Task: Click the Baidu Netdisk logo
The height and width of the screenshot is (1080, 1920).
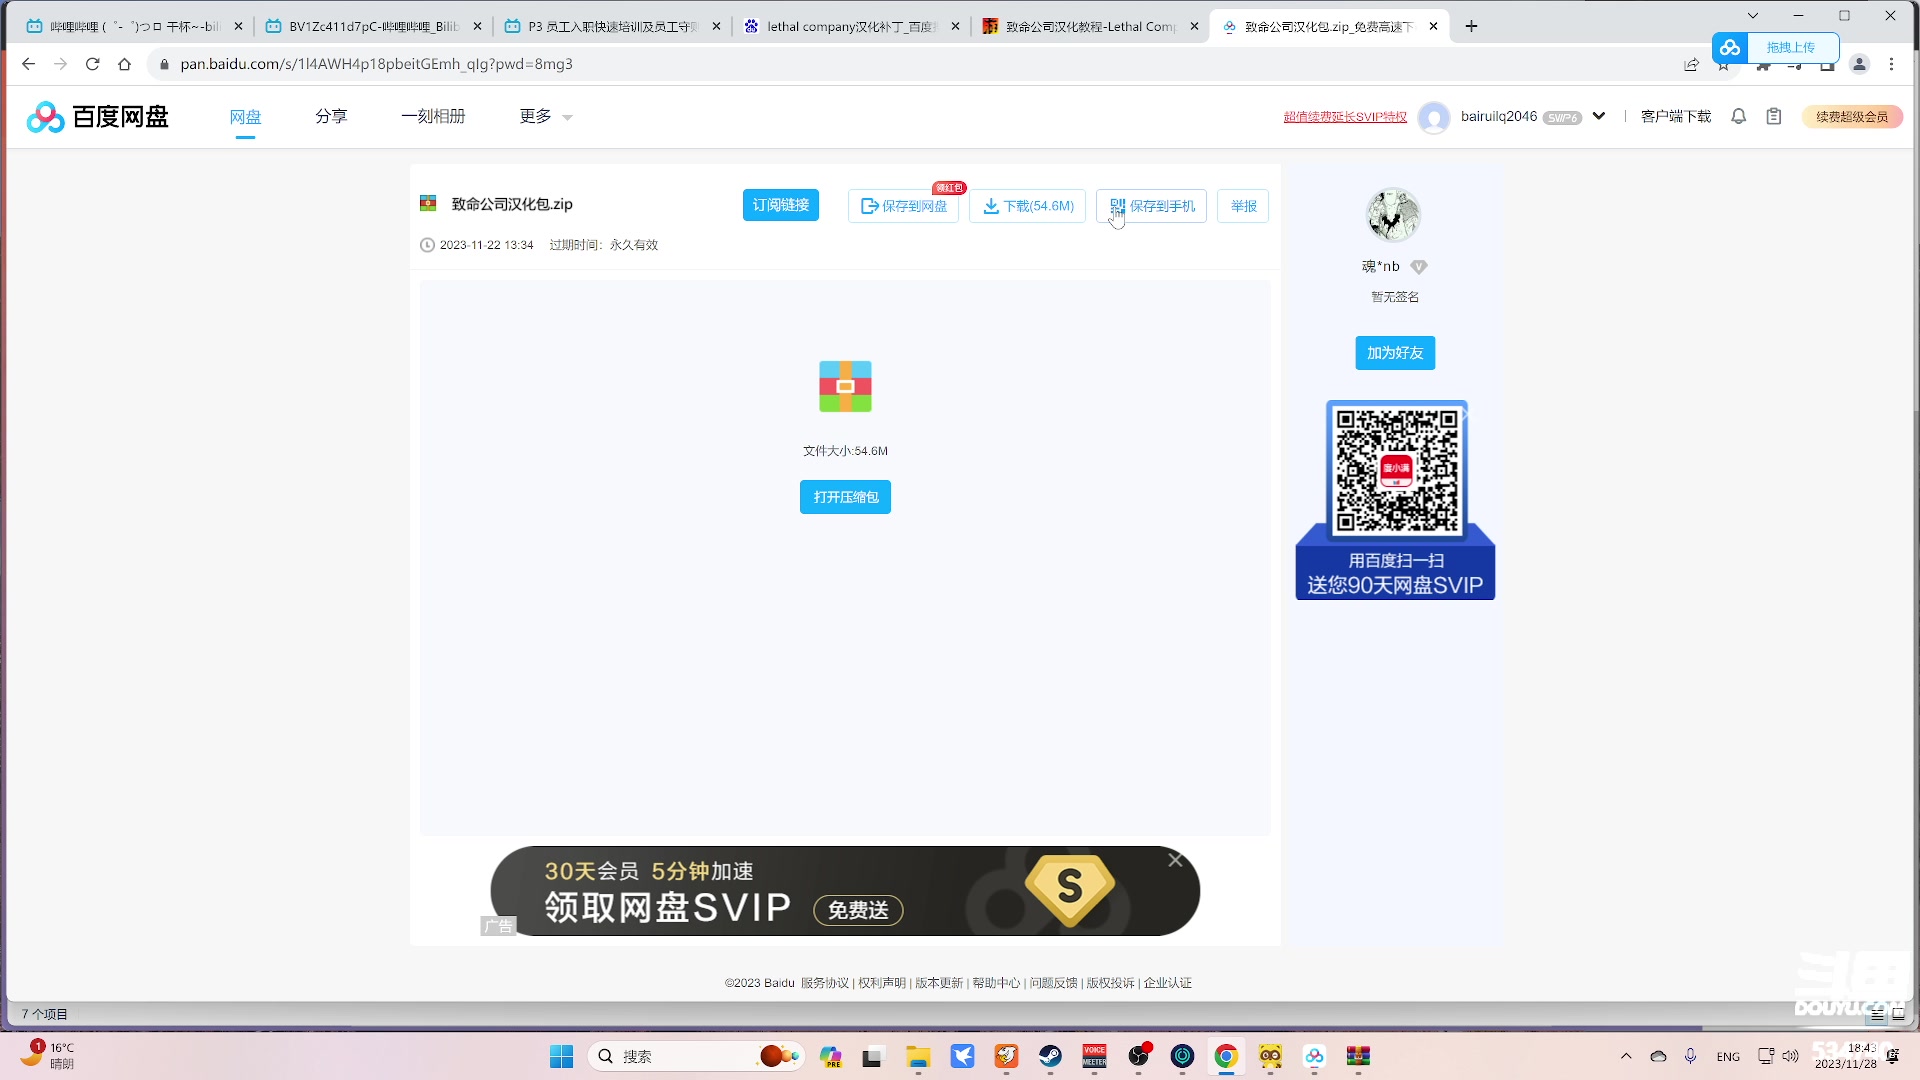Action: (x=98, y=117)
